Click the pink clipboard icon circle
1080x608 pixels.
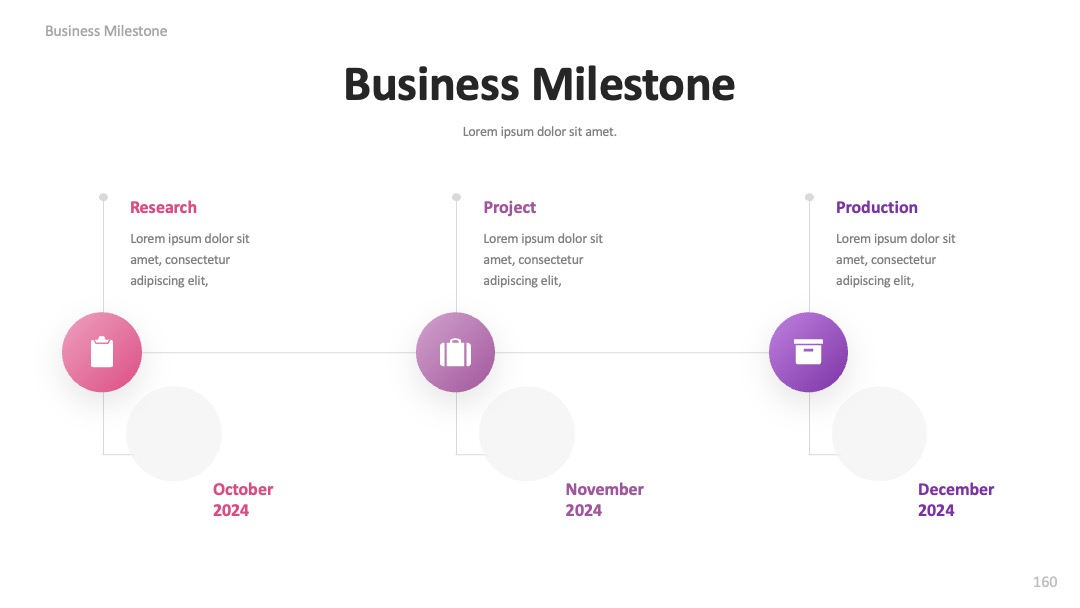pyautogui.click(x=102, y=352)
